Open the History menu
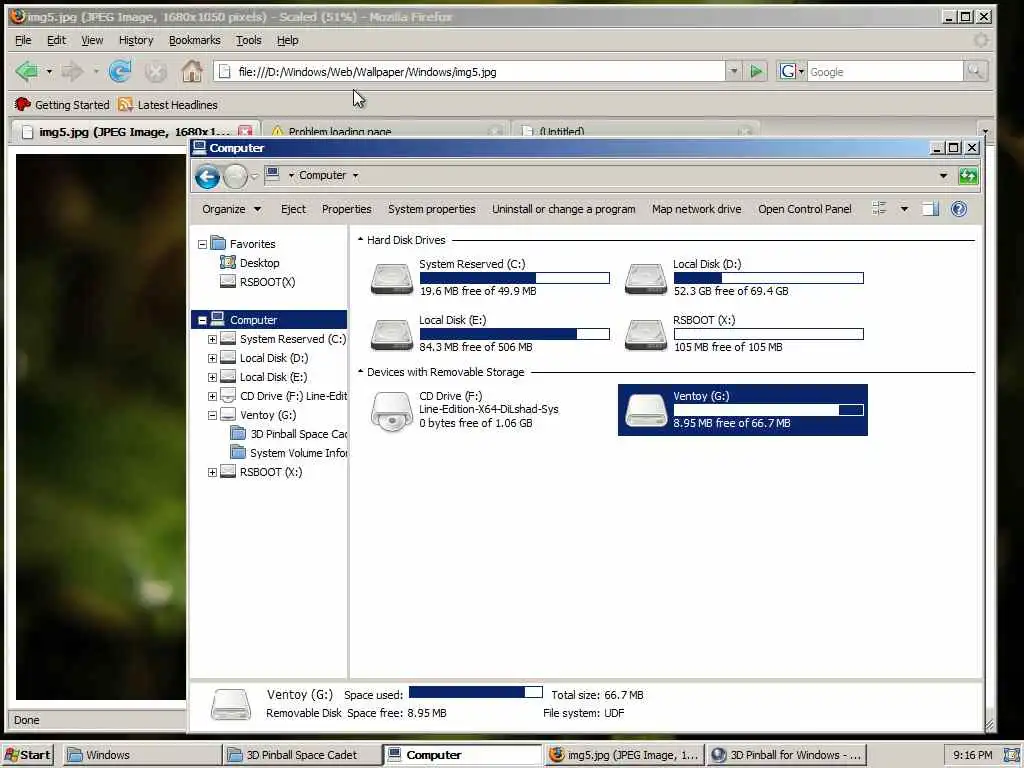The image size is (1024, 768). point(136,40)
